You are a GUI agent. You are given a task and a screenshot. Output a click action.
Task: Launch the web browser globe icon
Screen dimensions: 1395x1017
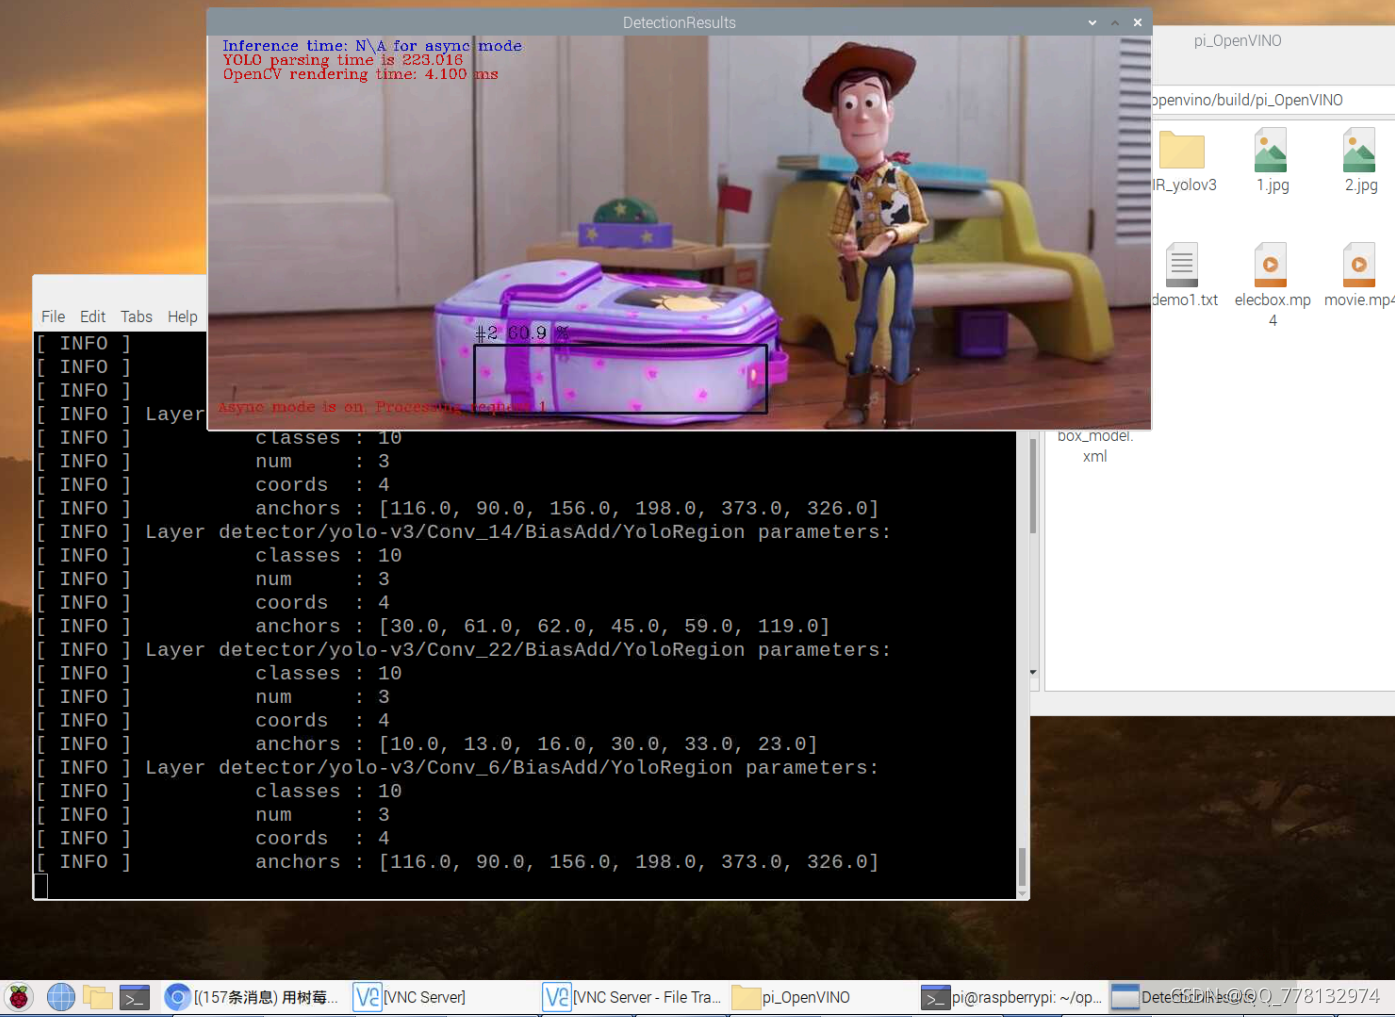(x=61, y=997)
